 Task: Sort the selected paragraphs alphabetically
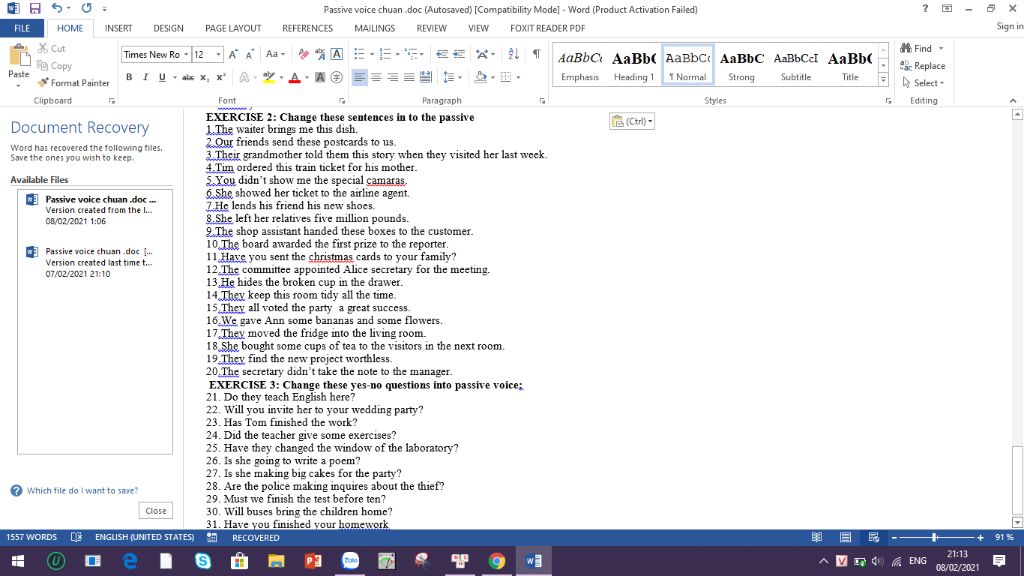coord(513,54)
